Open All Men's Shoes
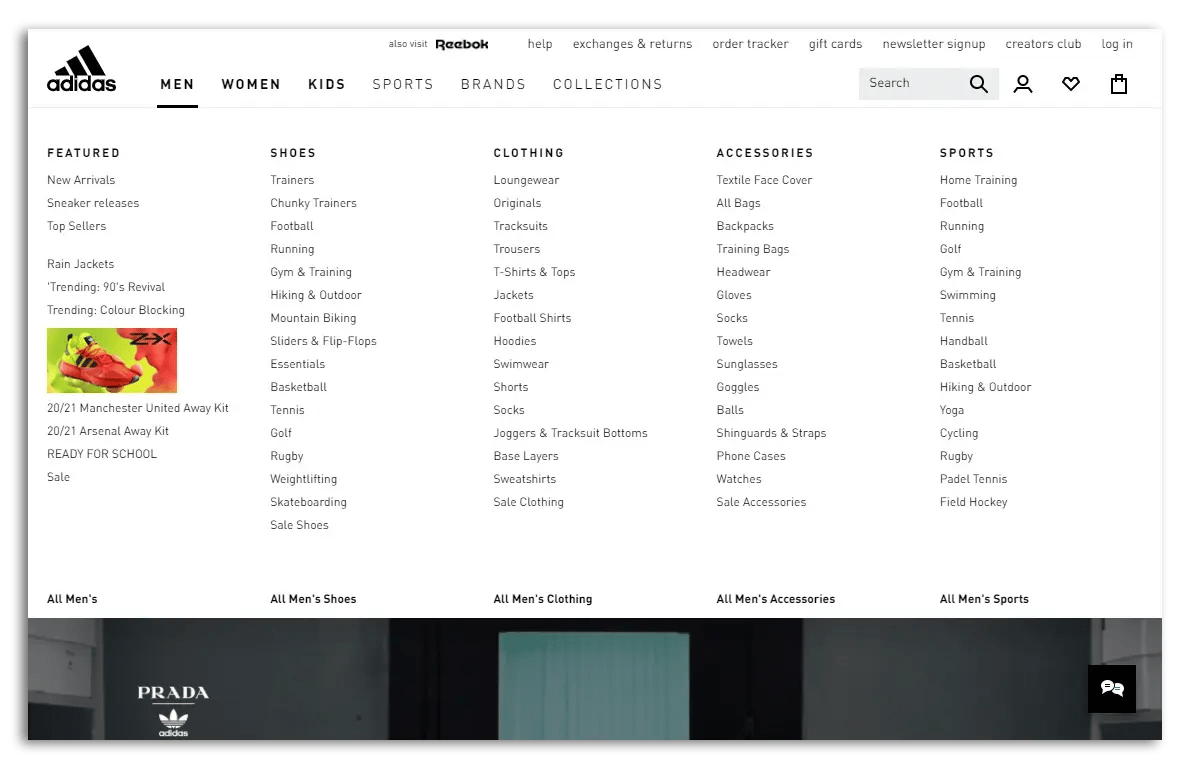This screenshot has height=770, width=1190. pyautogui.click(x=313, y=599)
